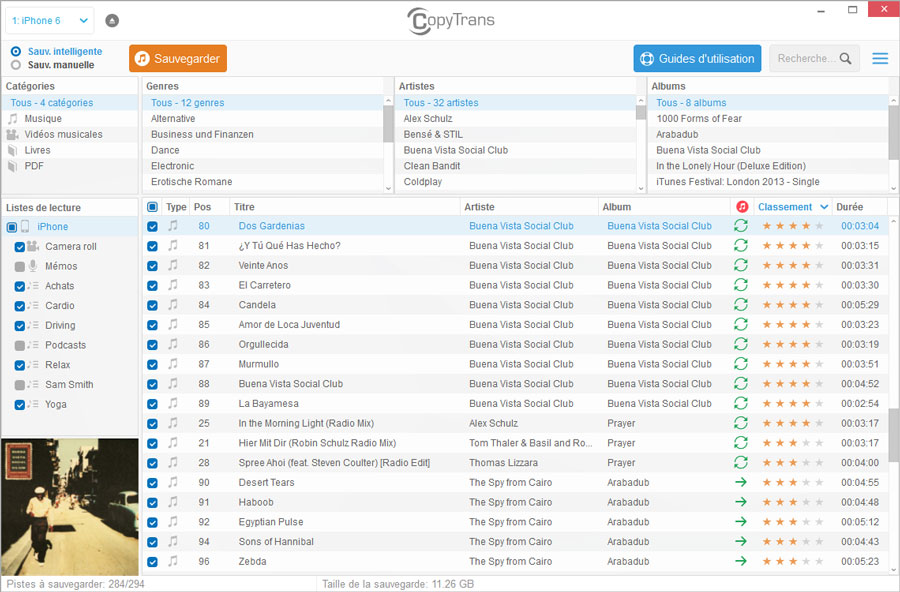Click the Yoga playlist icon
This screenshot has height=592, width=900.
33,404
